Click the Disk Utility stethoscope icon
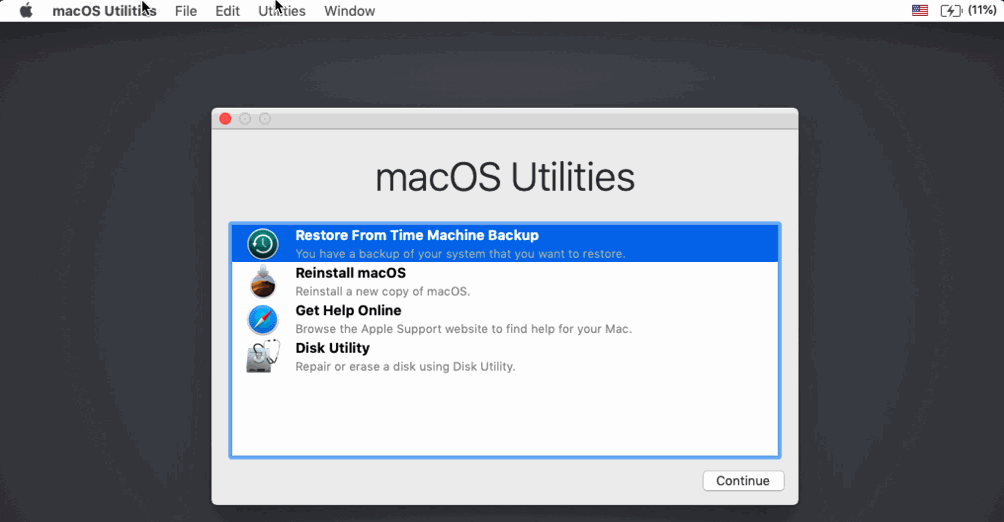Screen dimensions: 1004x522 (x=263, y=356)
